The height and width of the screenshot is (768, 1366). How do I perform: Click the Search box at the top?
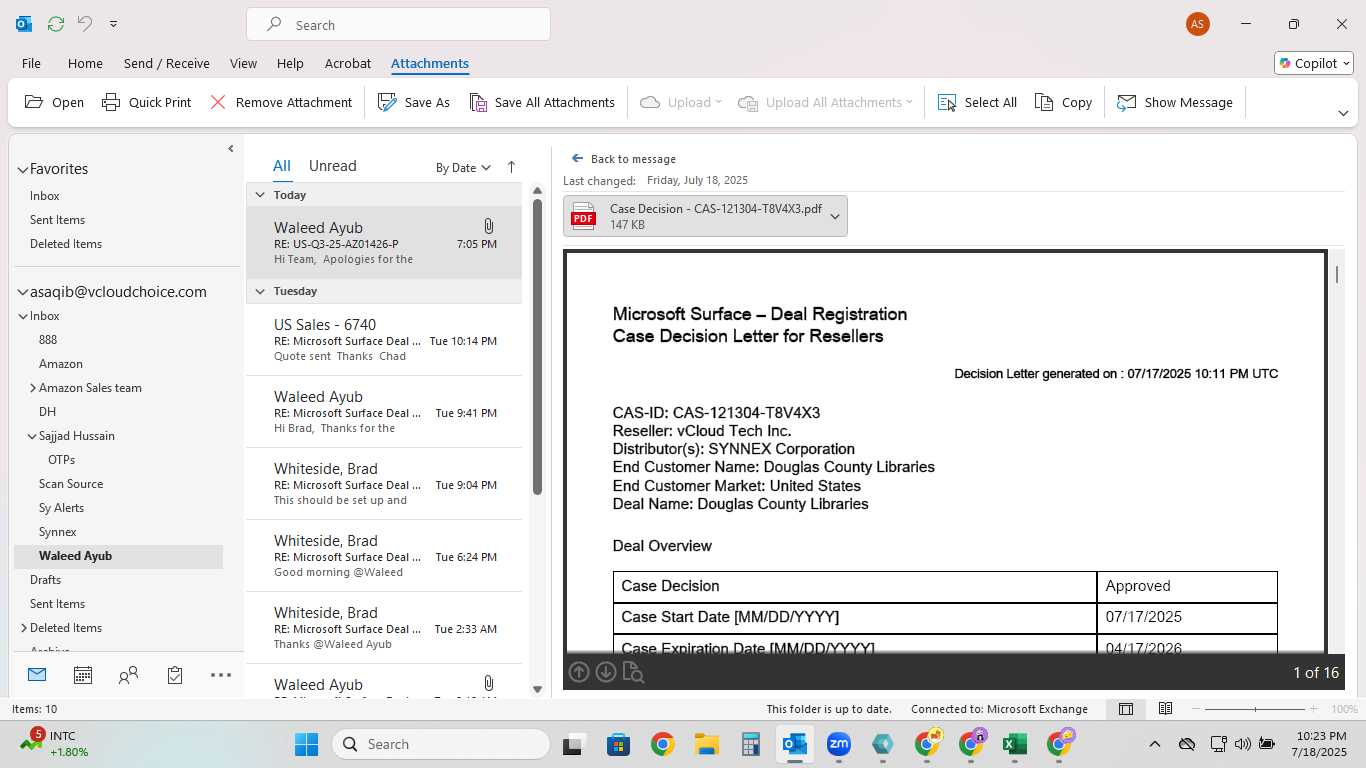coord(398,25)
